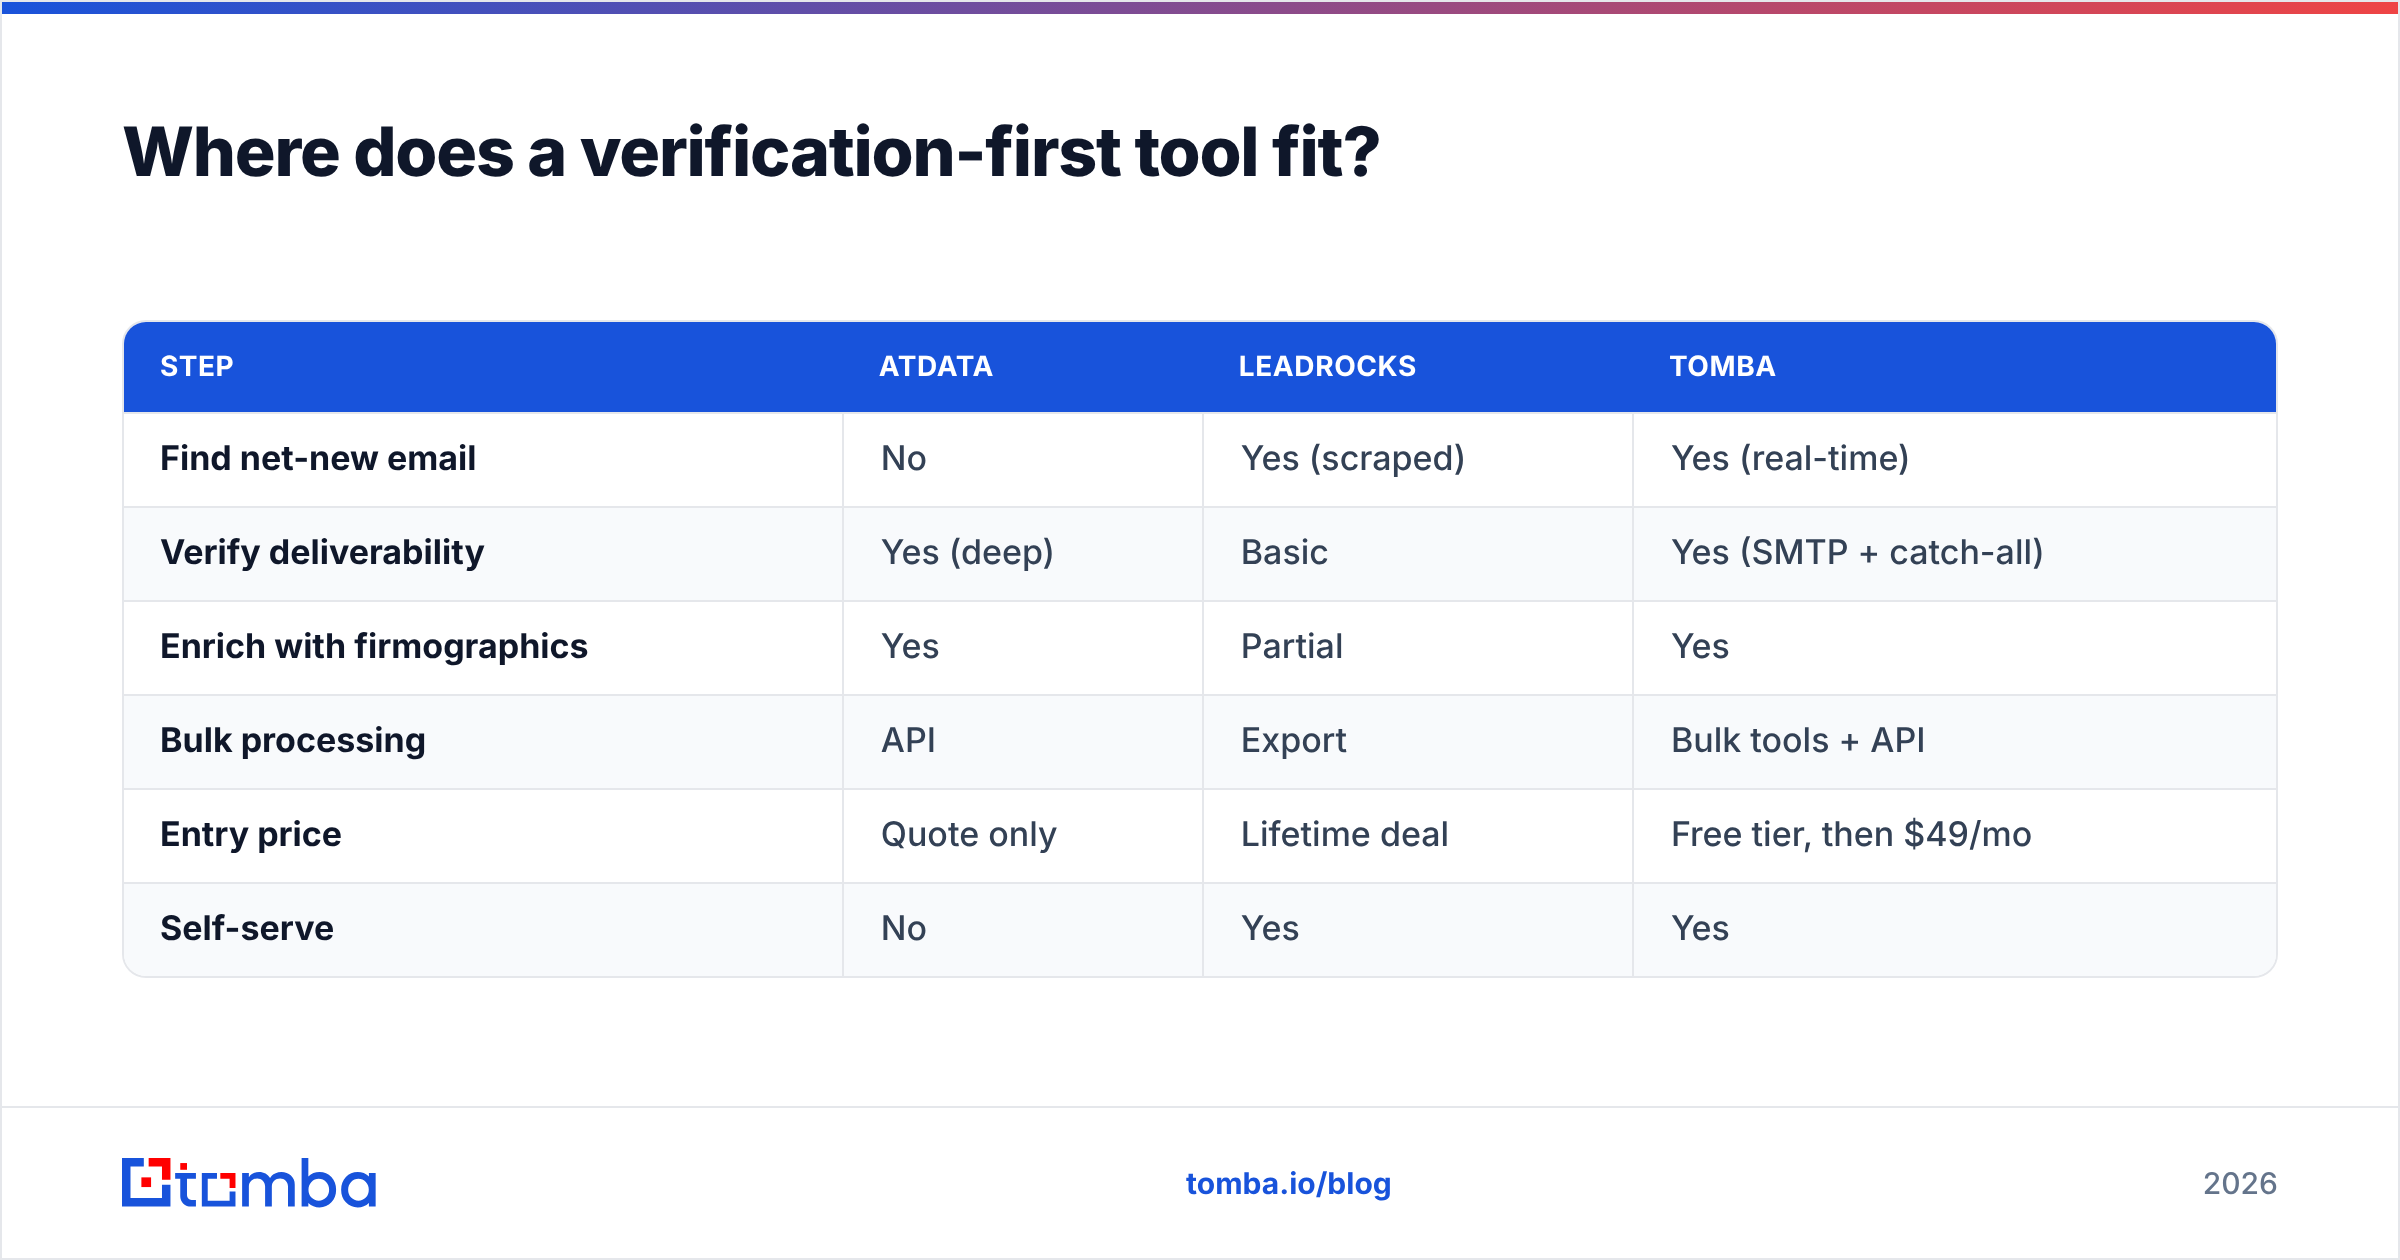Click the "Find net-new email" row label
The height and width of the screenshot is (1260, 2400).
click(318, 458)
